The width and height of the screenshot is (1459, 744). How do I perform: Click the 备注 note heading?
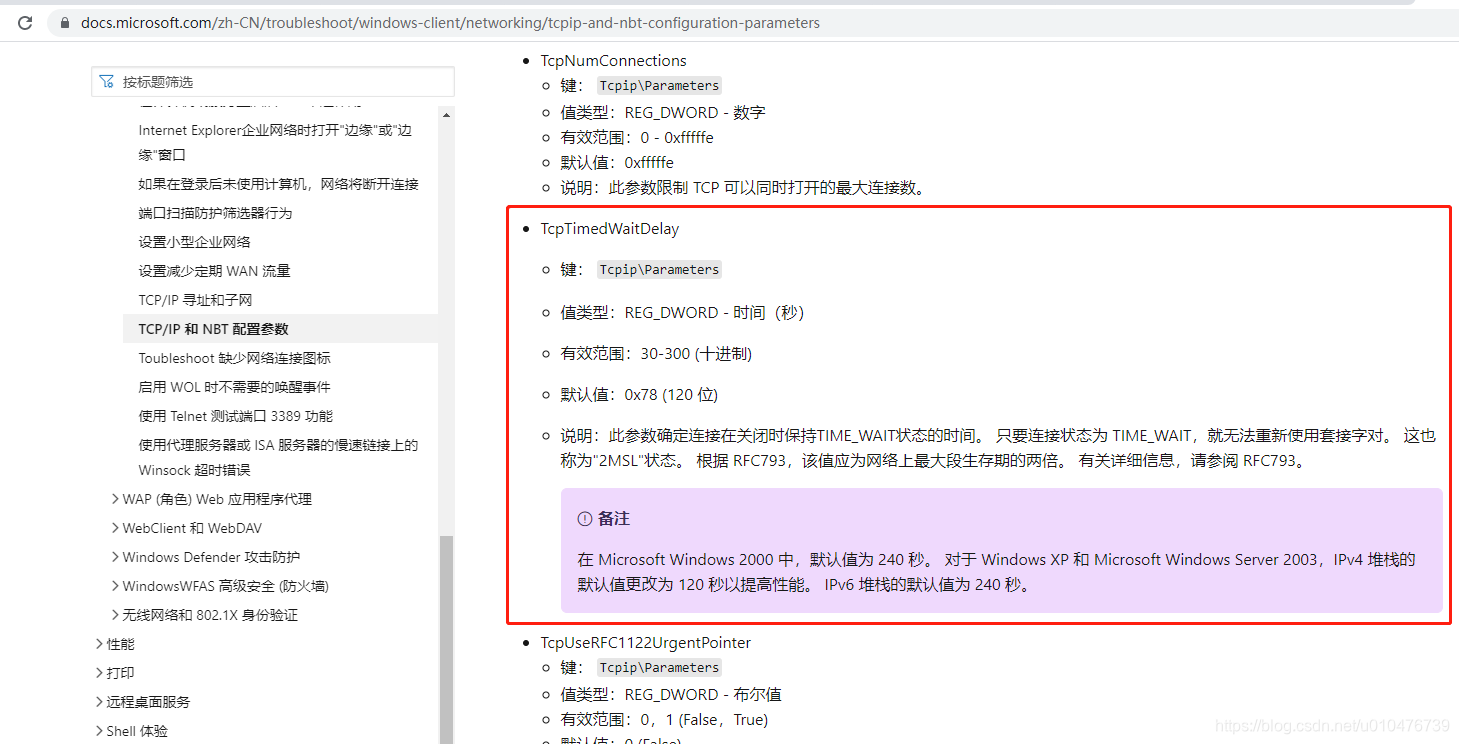[x=614, y=519]
